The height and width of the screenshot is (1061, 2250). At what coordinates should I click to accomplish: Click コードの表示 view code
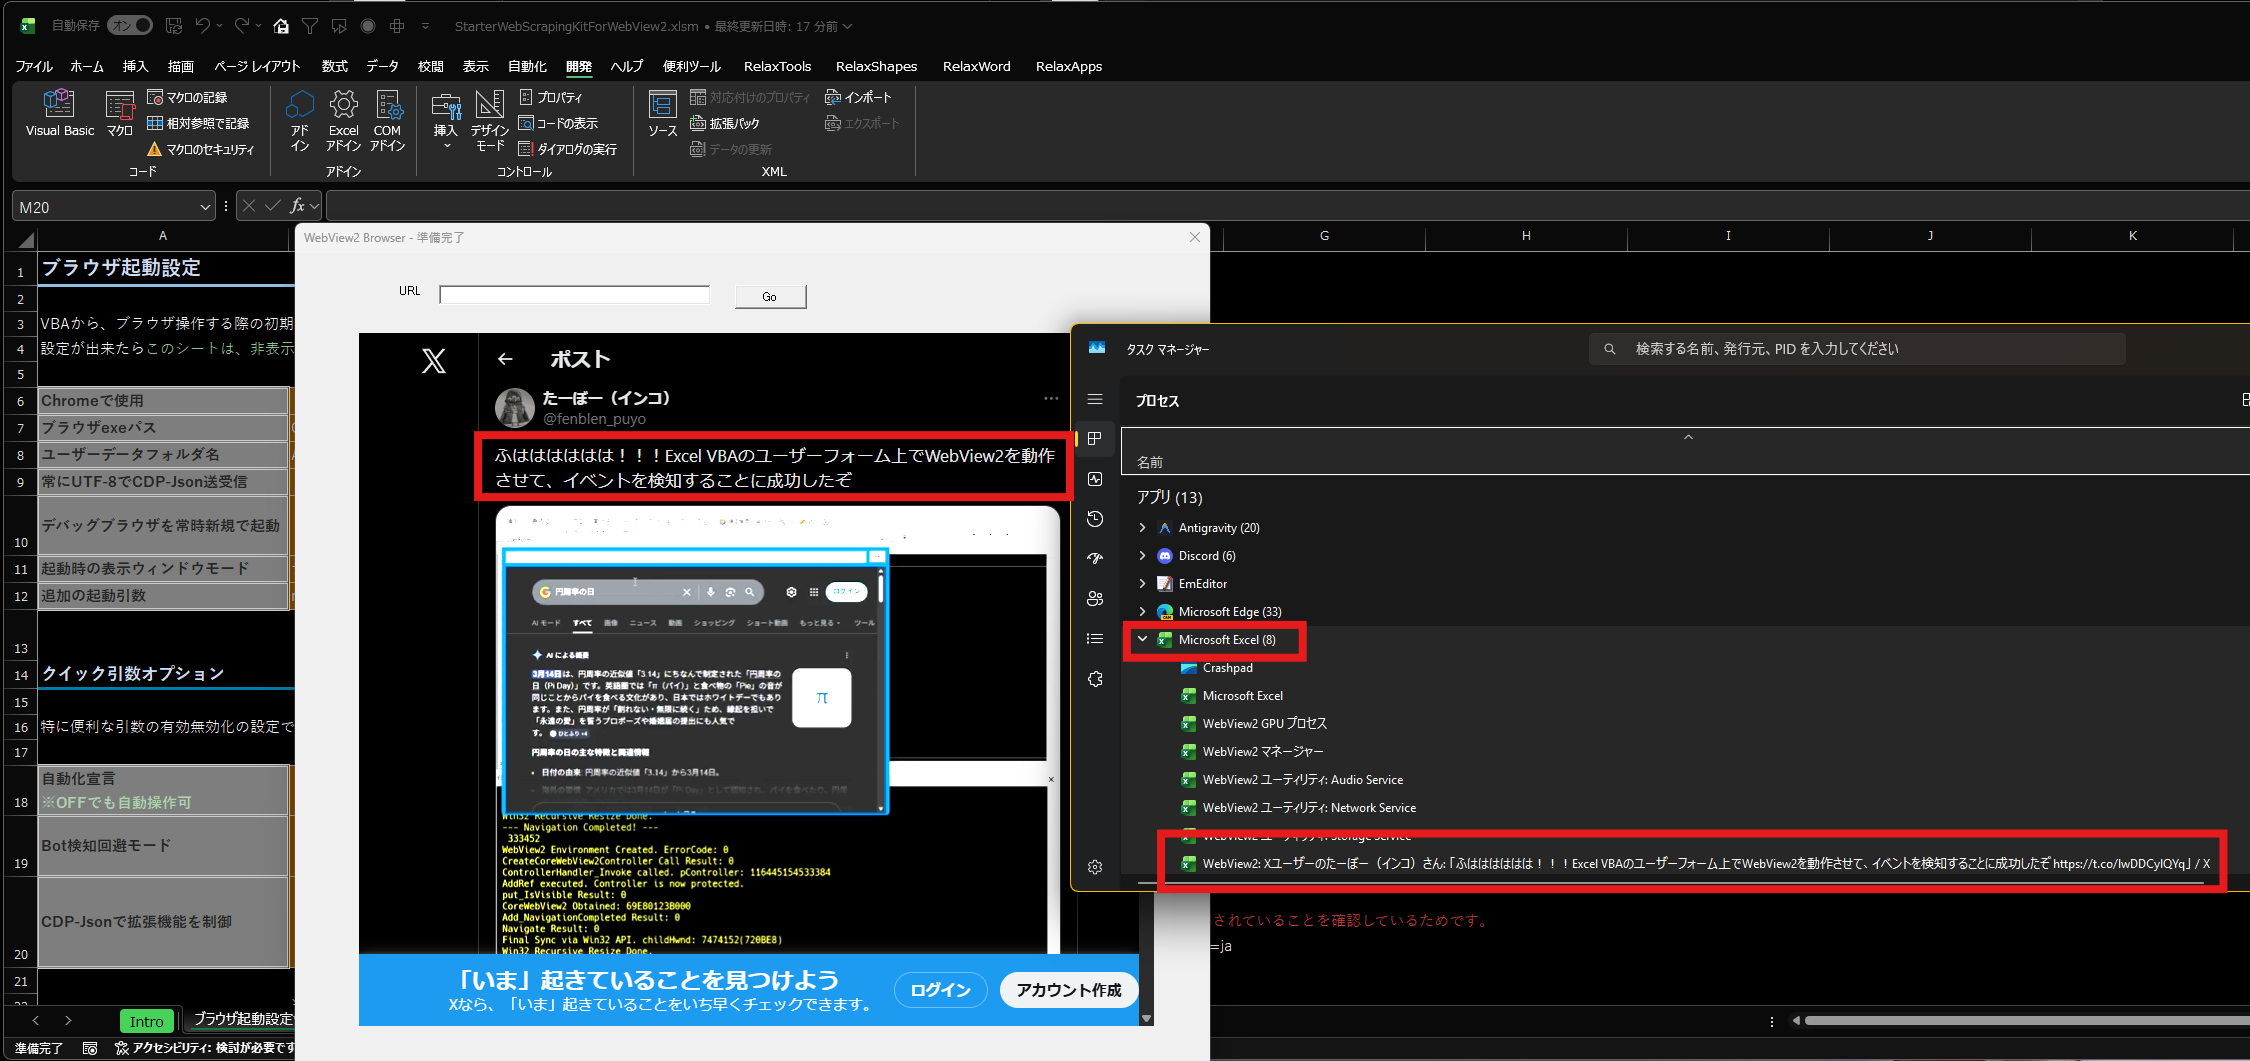point(558,123)
